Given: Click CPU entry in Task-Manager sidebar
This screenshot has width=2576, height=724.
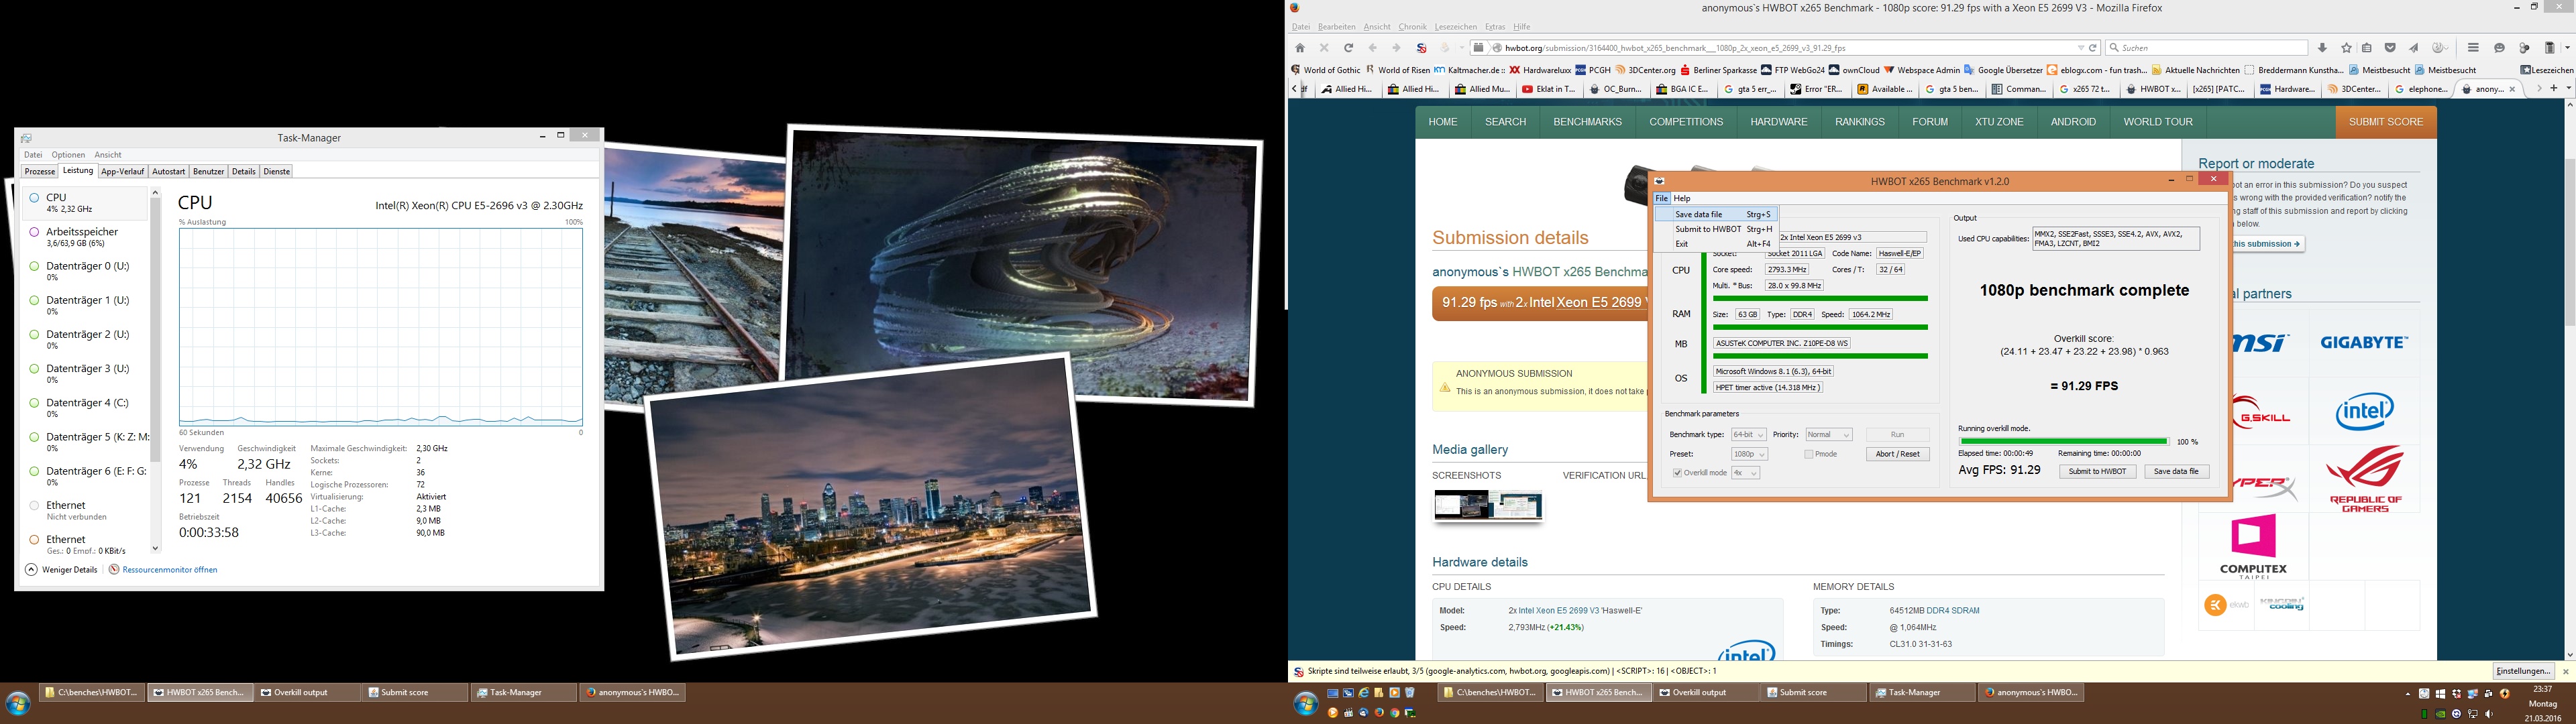Looking at the screenshot, I should click(x=84, y=203).
